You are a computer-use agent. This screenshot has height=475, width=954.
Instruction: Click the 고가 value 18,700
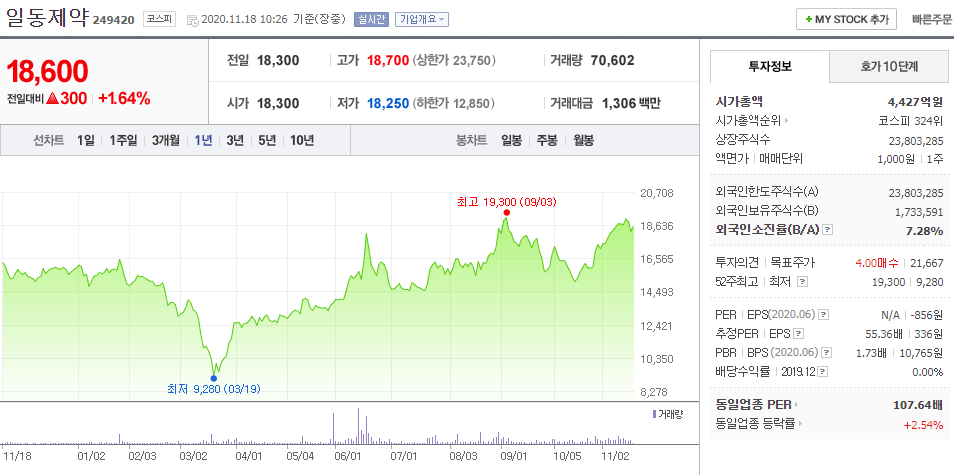pos(388,60)
